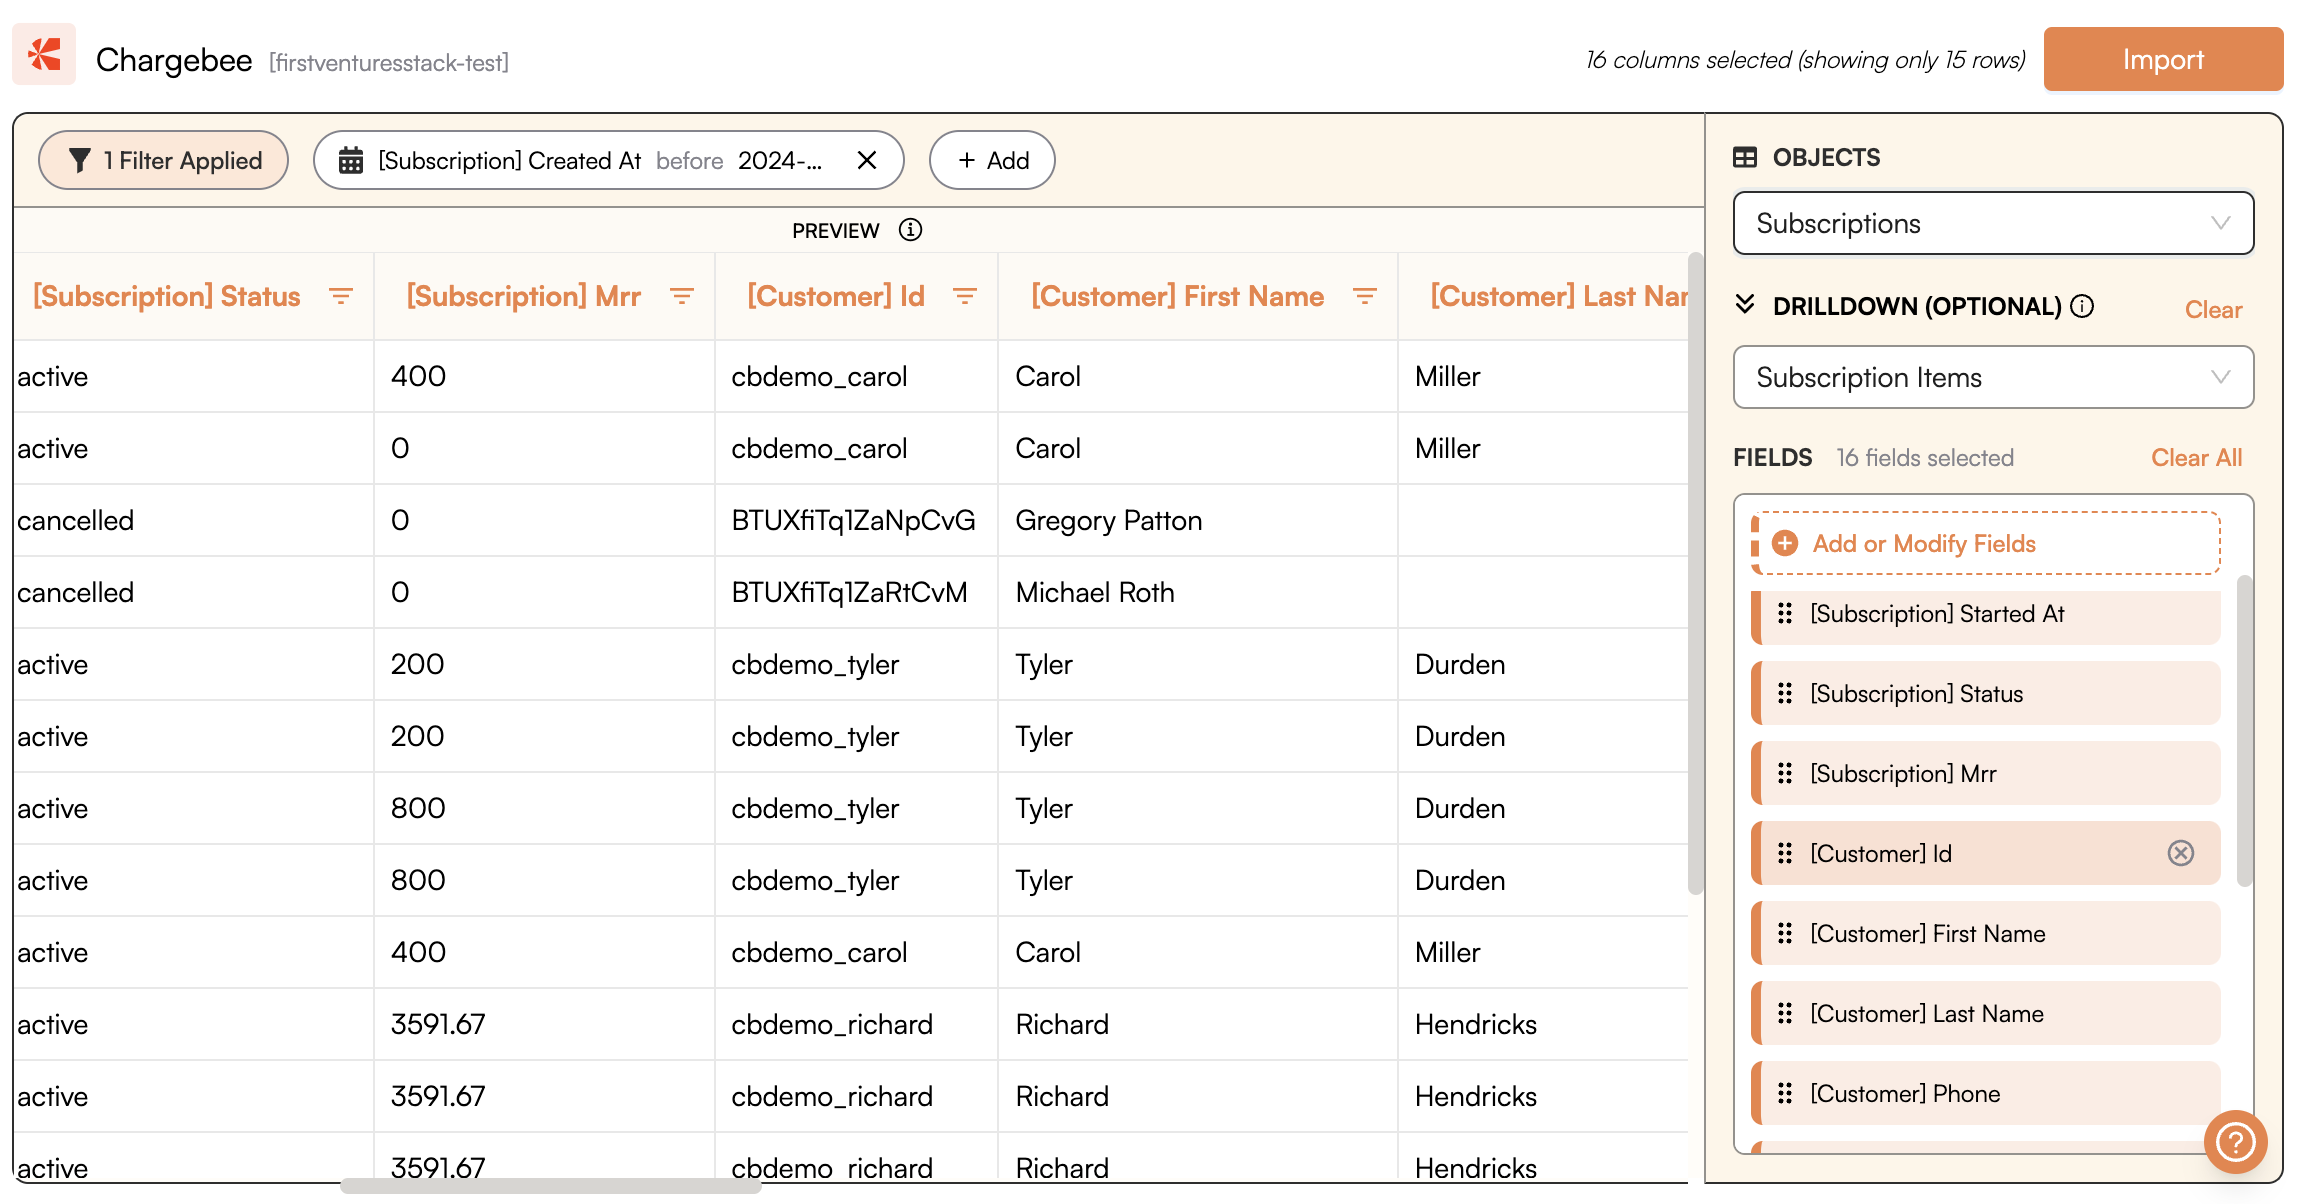Click the filter icon on Subscription Mrr column
The width and height of the screenshot is (2310, 1204).
click(x=682, y=296)
